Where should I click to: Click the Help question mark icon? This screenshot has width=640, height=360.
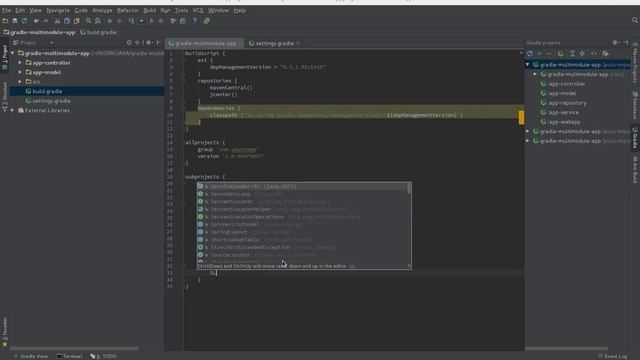tap(195, 21)
